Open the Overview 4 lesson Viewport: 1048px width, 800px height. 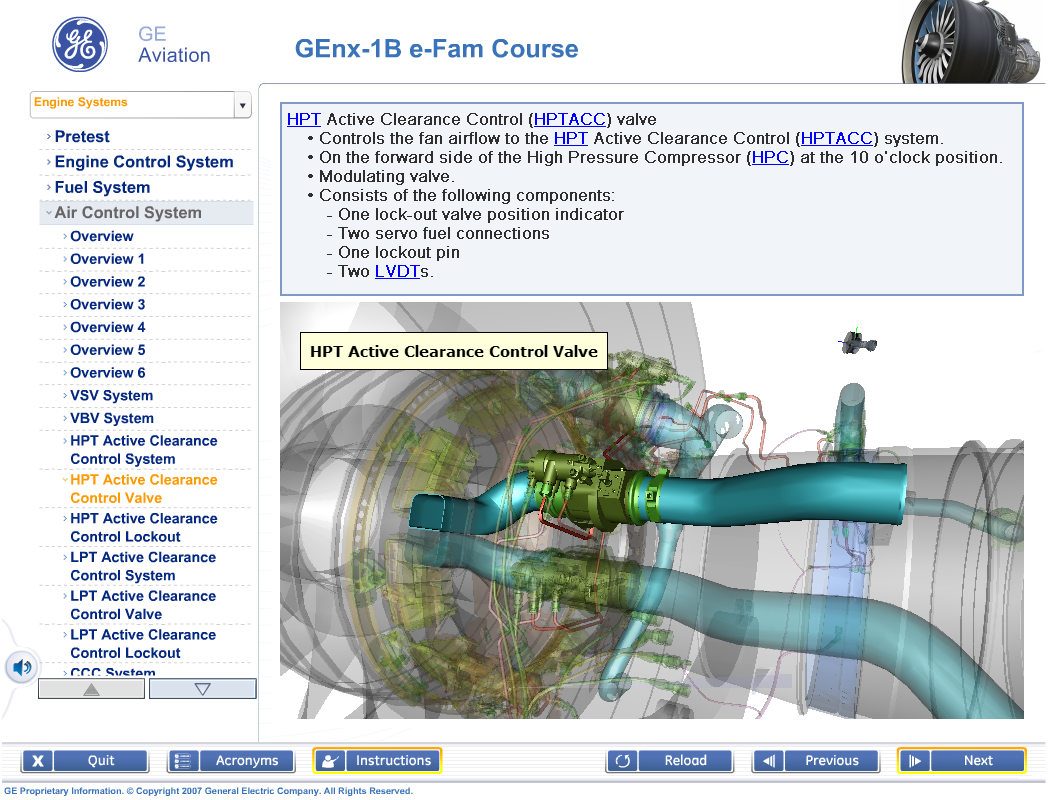tap(108, 327)
